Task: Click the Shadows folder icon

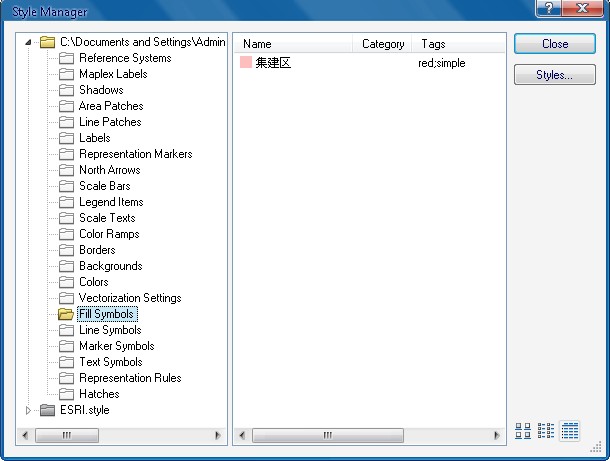Action: [x=67, y=90]
